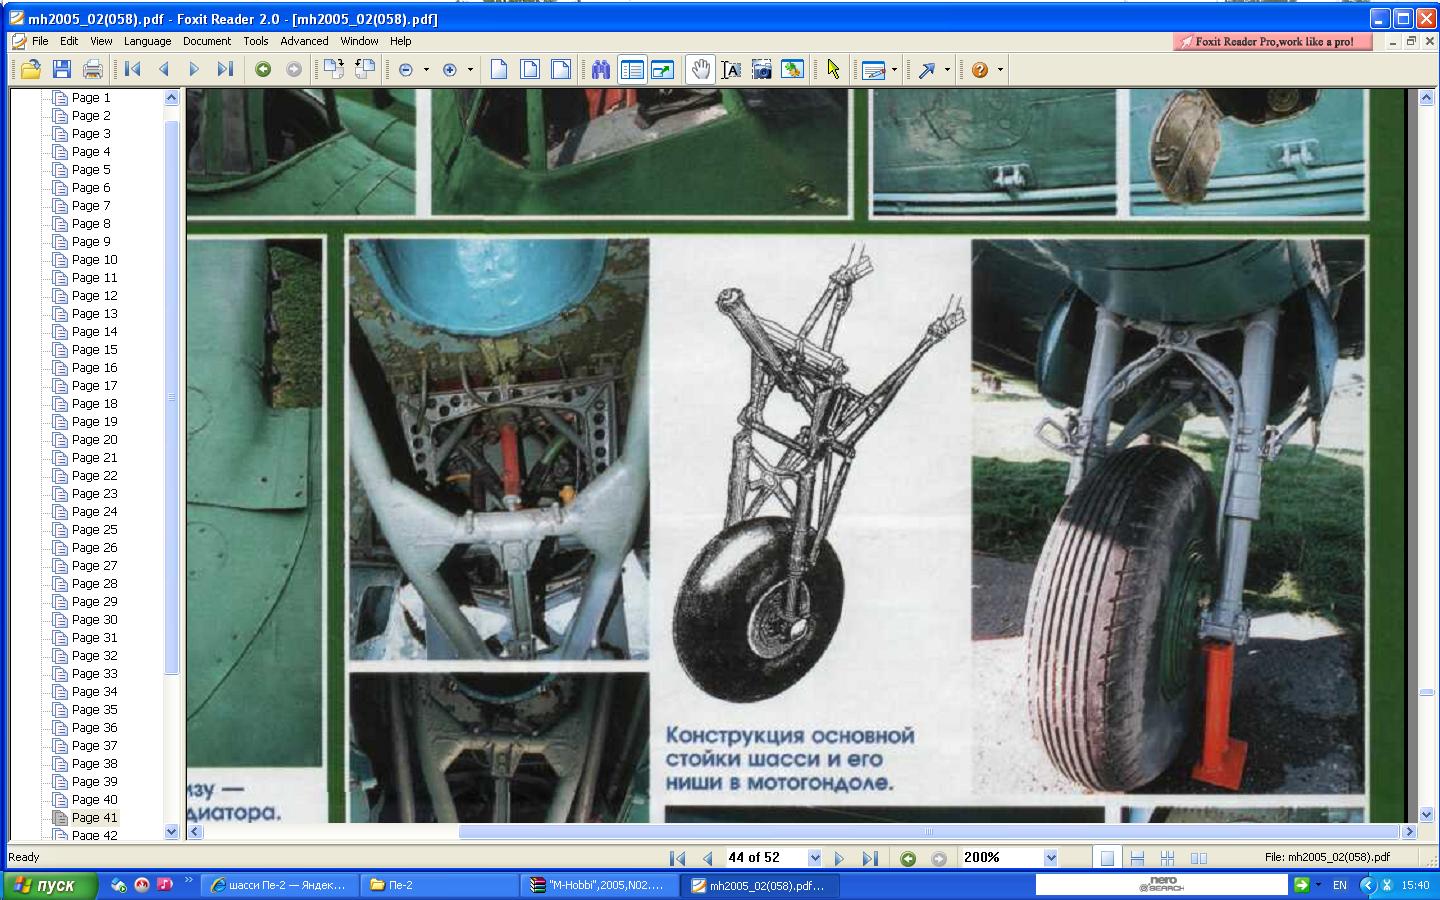
Task: Click the Snapshot camera tool
Action: coord(762,69)
